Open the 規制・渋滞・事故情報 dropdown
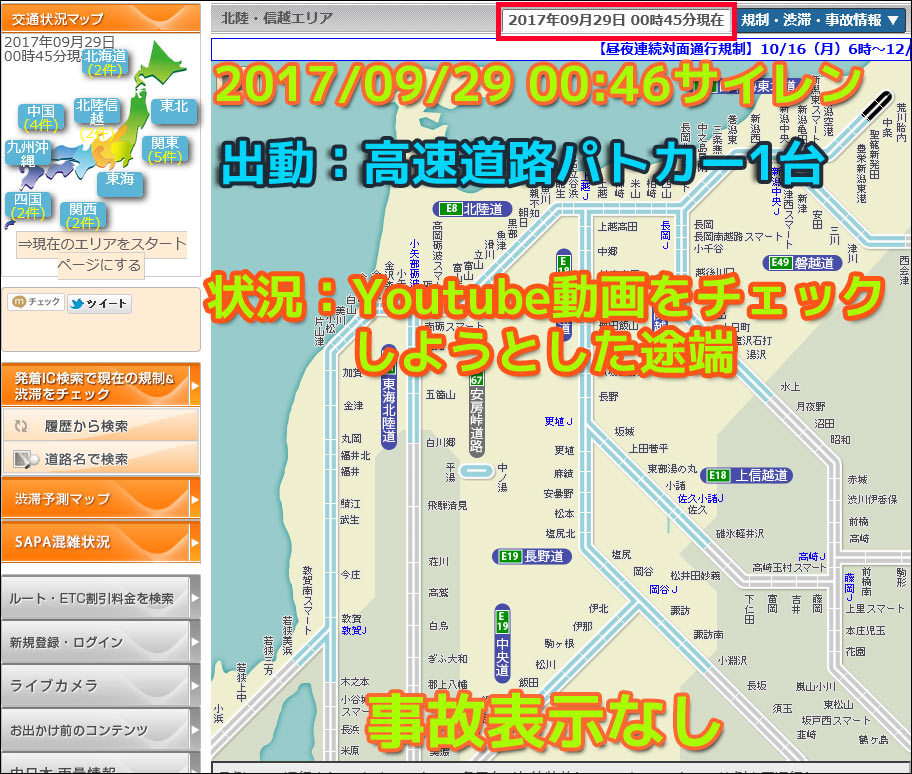Viewport: 912px width, 774px height. [x=821, y=20]
